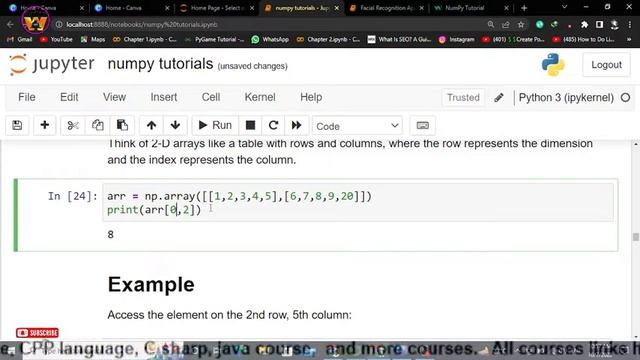Open browser zoom magnifier icon
The height and width of the screenshot is (360, 640).
pos(491,24)
